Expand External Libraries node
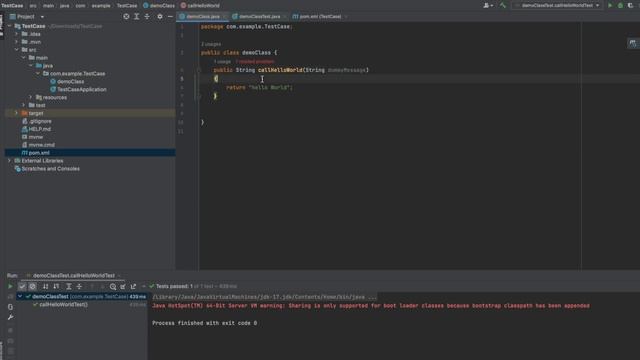Viewport: 640px width, 360px height. click(x=10, y=160)
